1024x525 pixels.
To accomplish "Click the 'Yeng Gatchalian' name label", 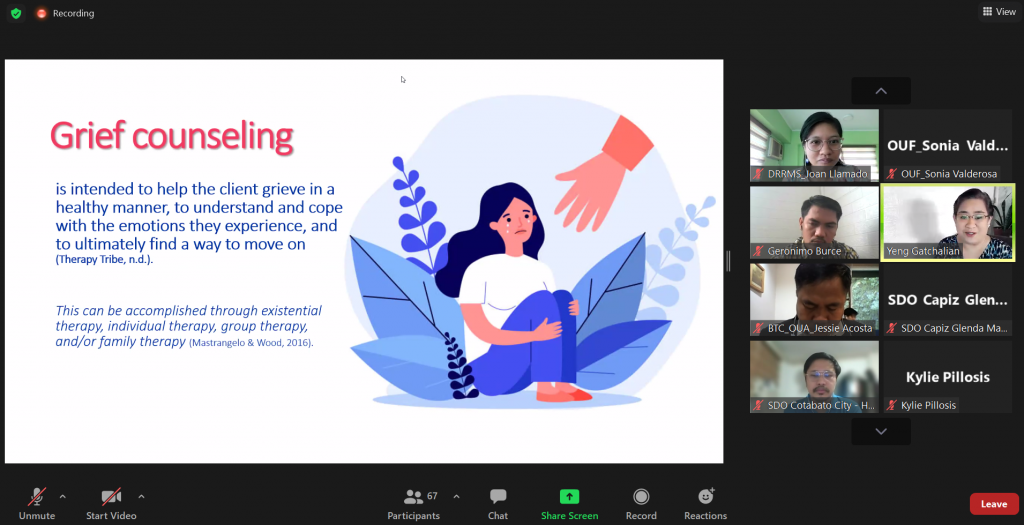I will click(923, 251).
